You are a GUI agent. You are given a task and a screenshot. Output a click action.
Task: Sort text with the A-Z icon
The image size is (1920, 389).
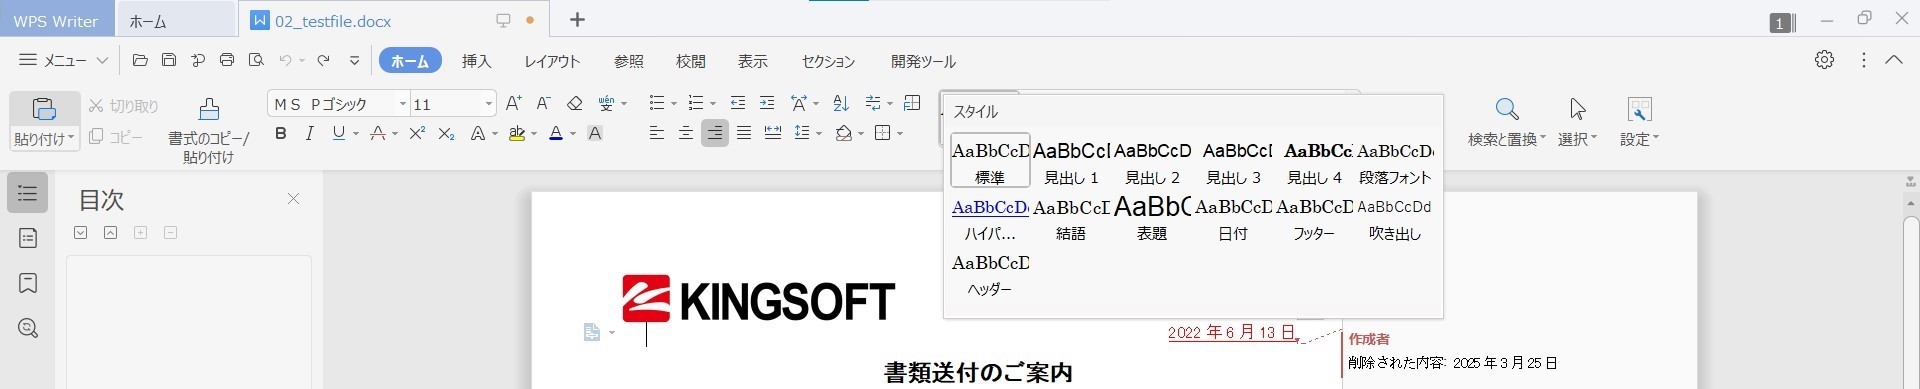841,103
